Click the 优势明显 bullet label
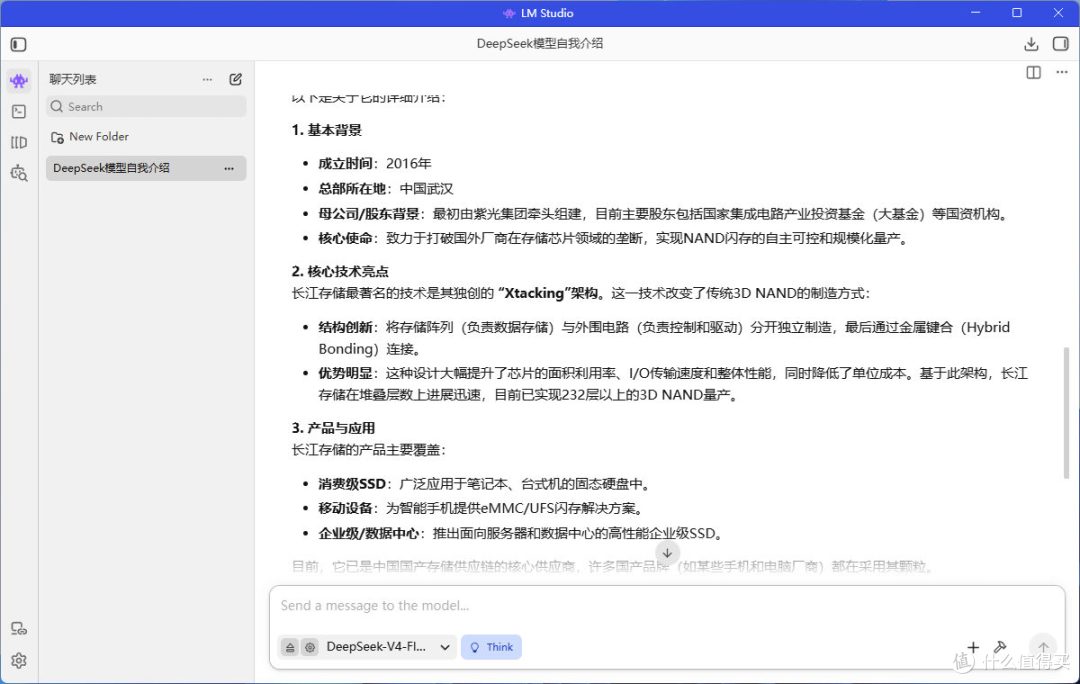 pyautogui.click(x=345, y=373)
